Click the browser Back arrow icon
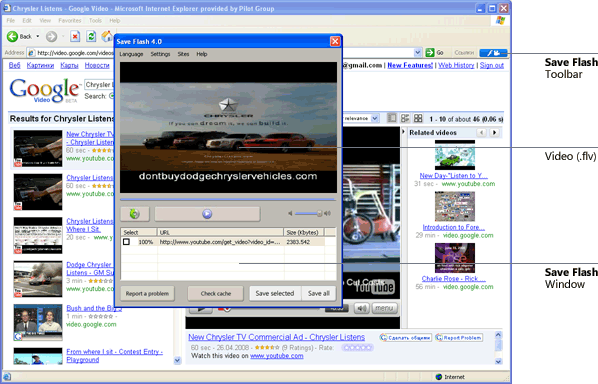The height and width of the screenshot is (384, 598). [13, 37]
